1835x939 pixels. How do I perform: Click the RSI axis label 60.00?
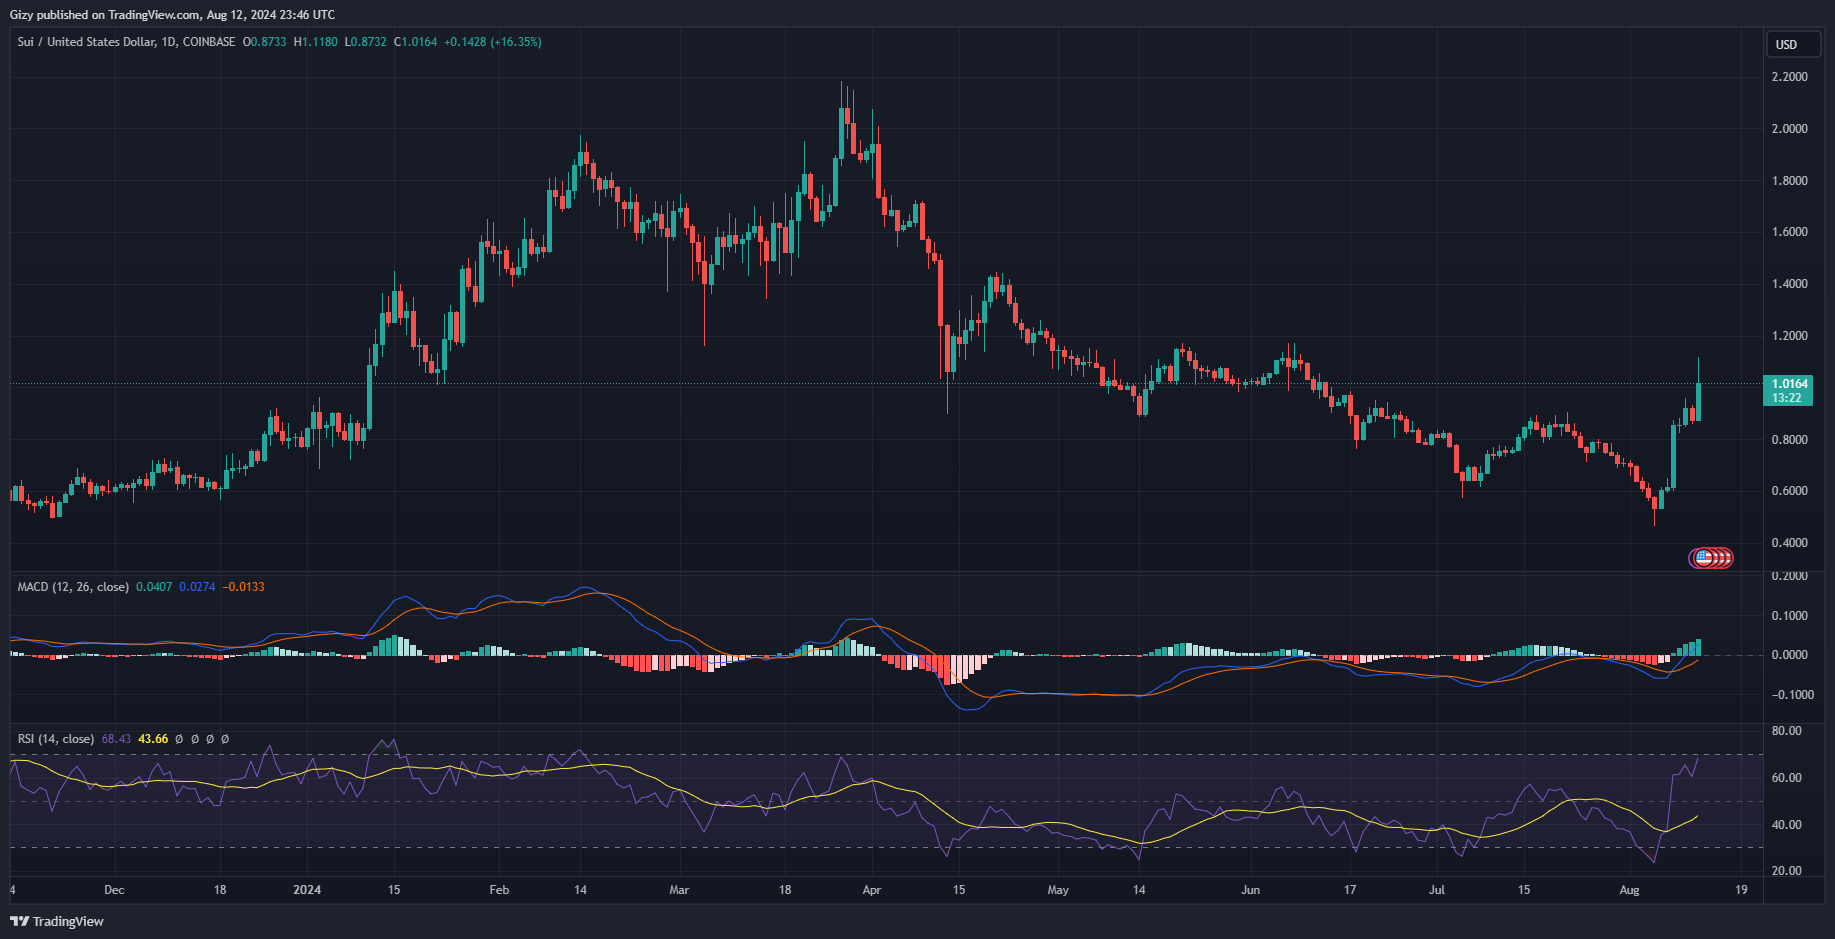coord(1787,778)
